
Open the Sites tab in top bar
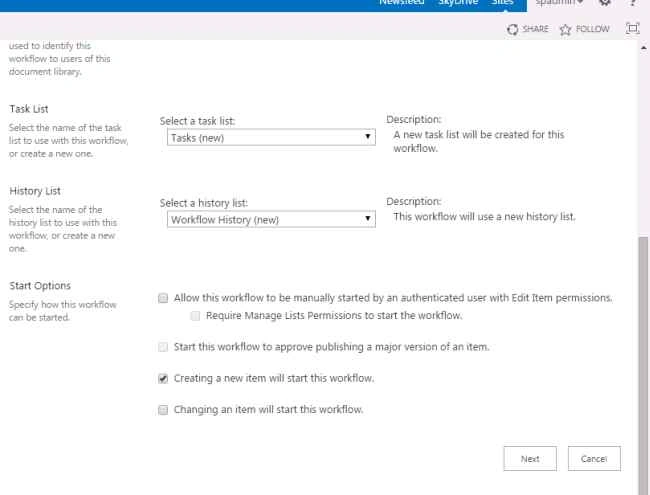coord(502,2)
